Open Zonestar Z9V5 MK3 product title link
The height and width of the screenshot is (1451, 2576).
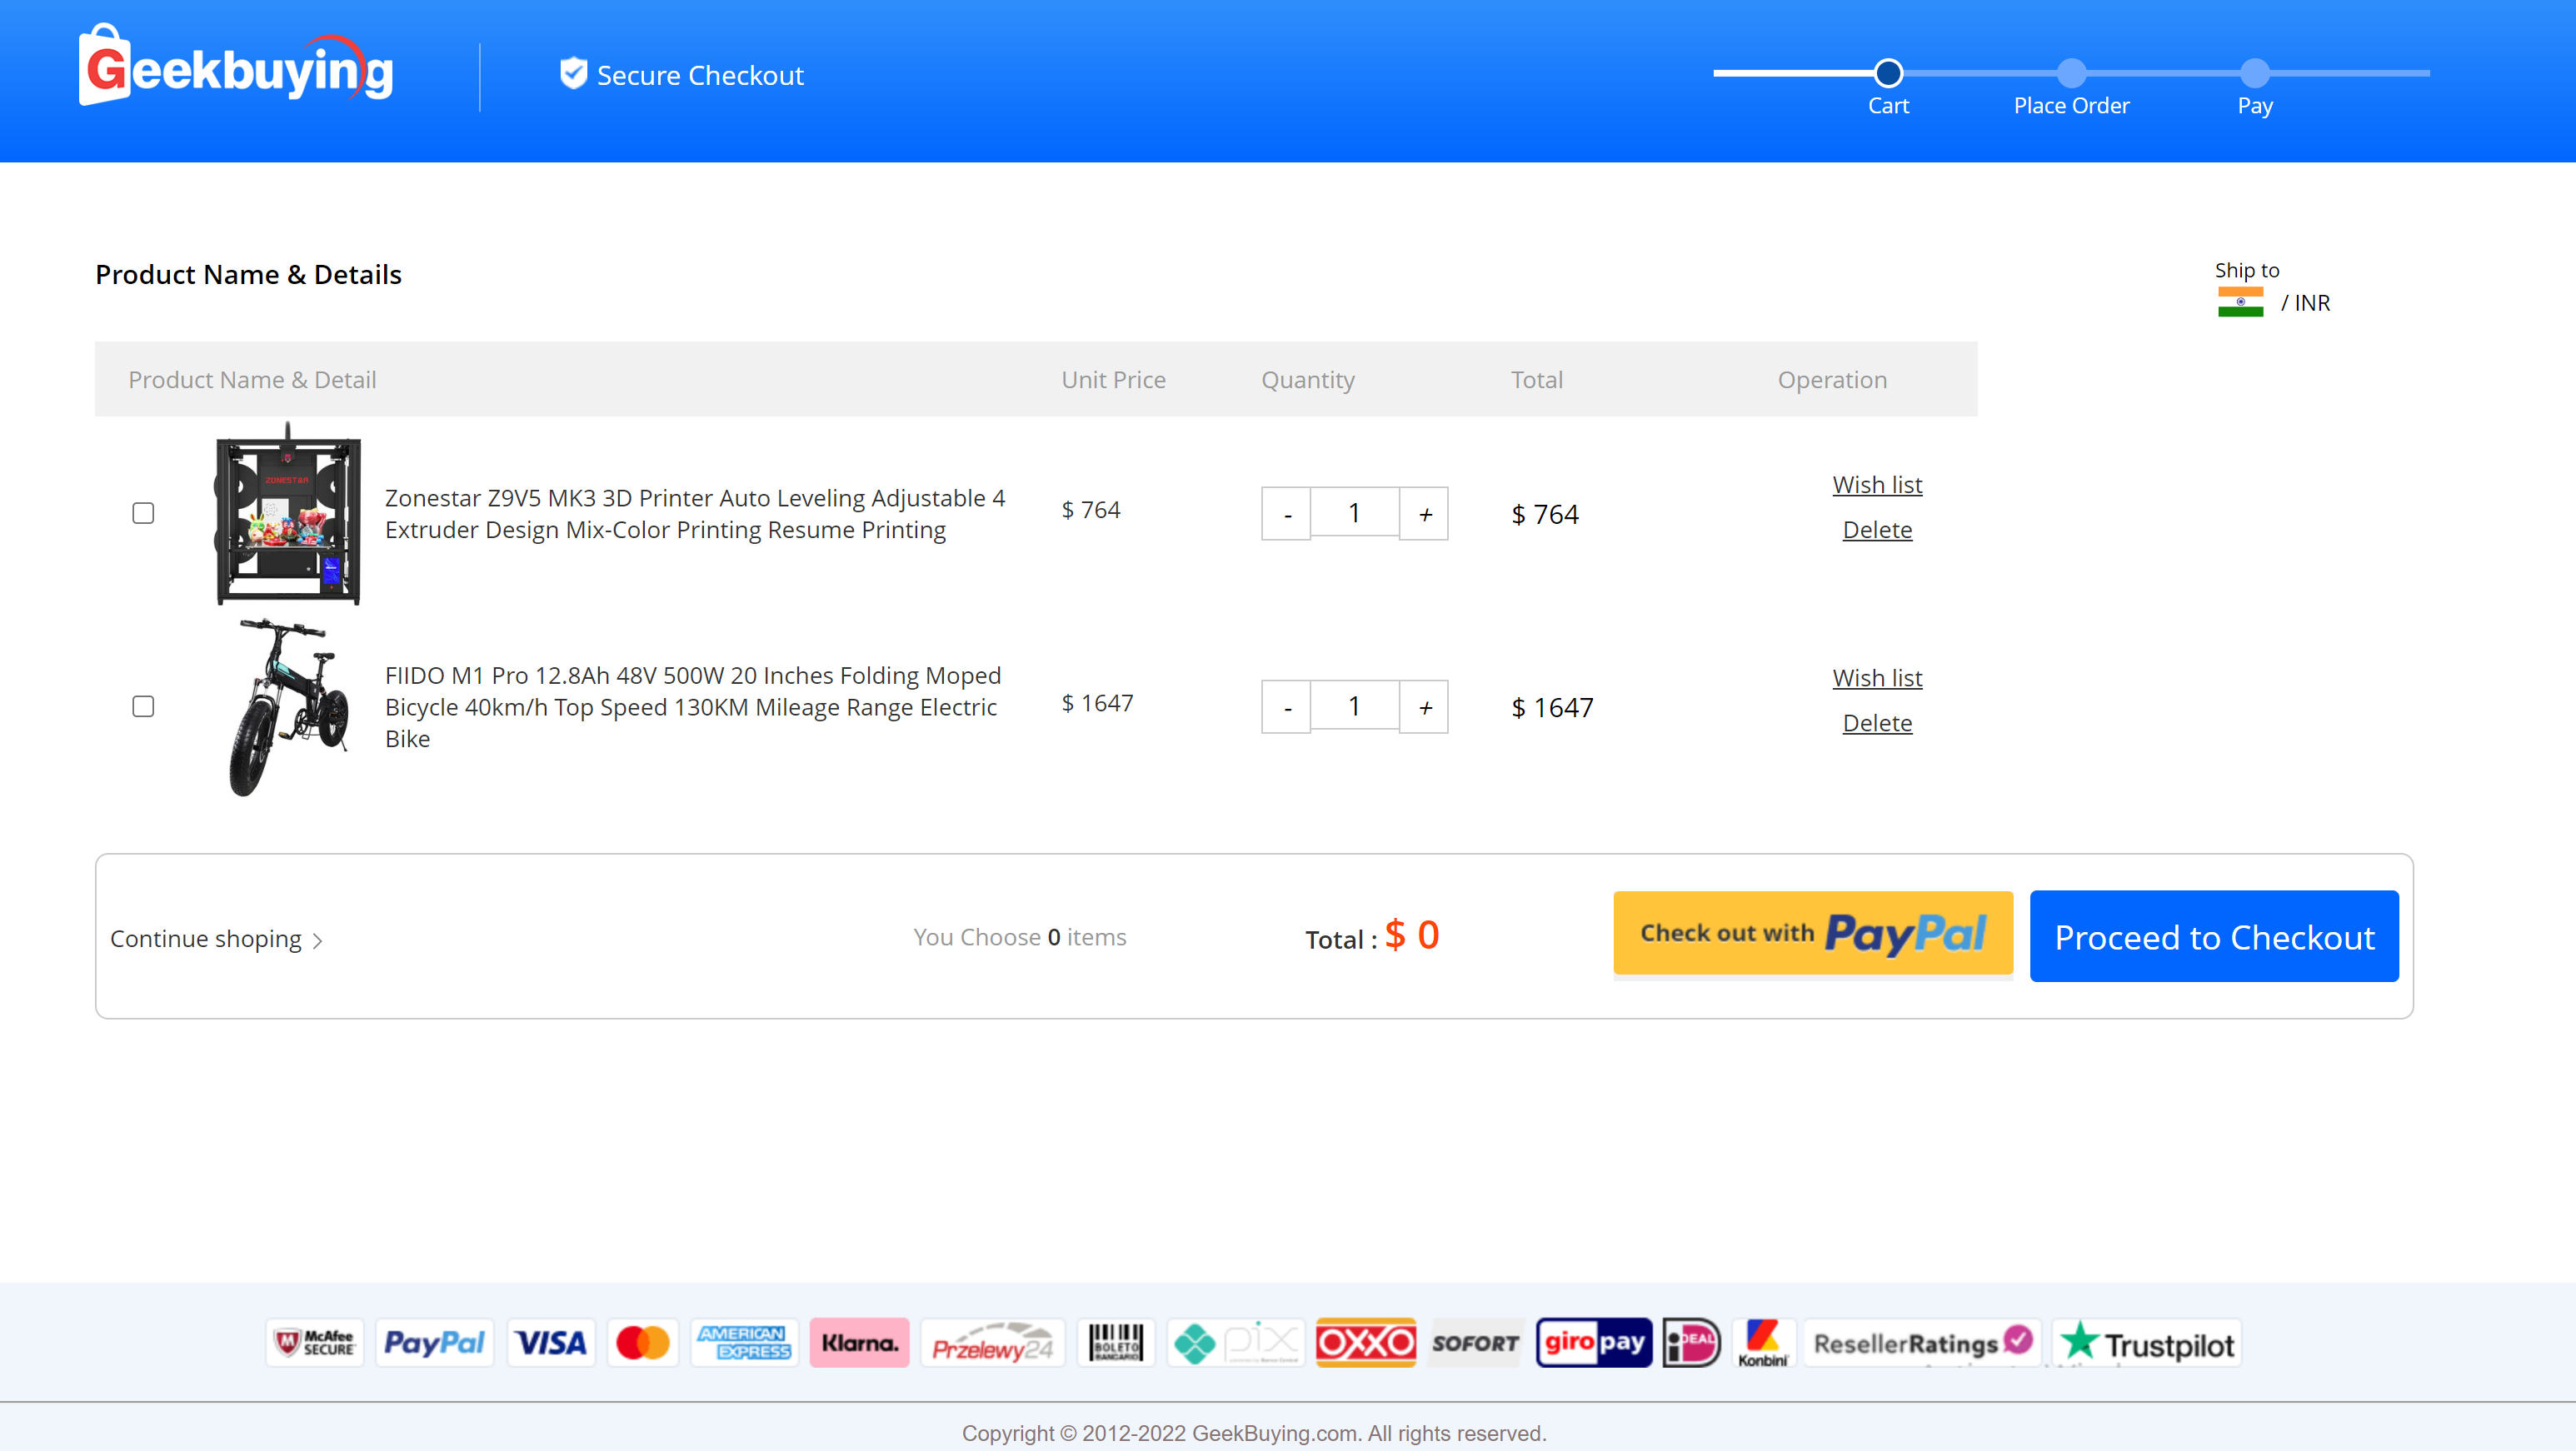[695, 513]
